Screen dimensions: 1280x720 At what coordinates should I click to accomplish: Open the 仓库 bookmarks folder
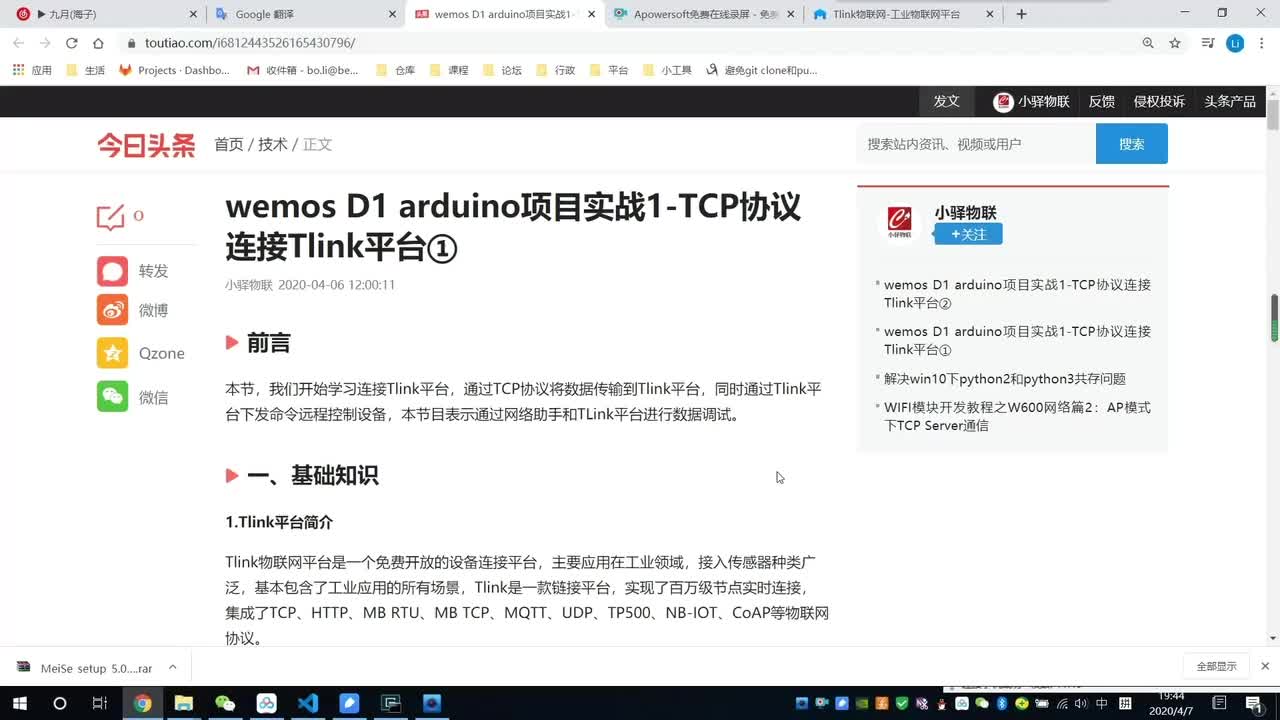[395, 70]
